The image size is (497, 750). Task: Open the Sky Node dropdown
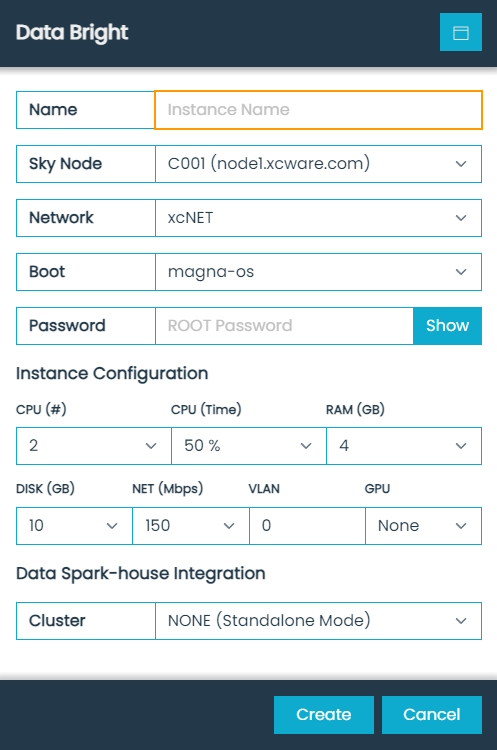(x=318, y=164)
